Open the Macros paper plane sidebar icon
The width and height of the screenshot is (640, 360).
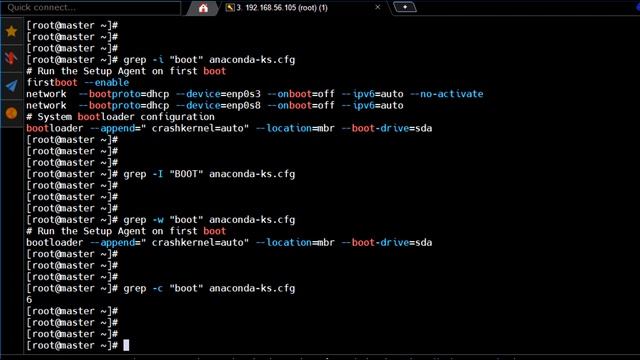pos(11,86)
